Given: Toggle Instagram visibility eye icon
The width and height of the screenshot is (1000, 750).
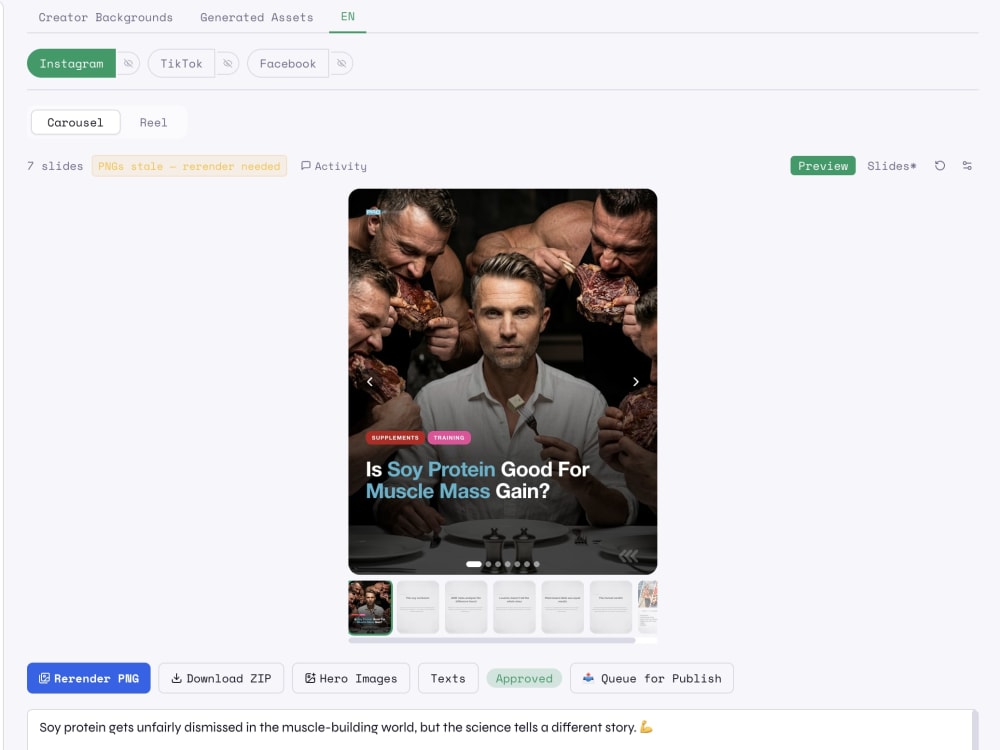Looking at the screenshot, I should (128, 64).
